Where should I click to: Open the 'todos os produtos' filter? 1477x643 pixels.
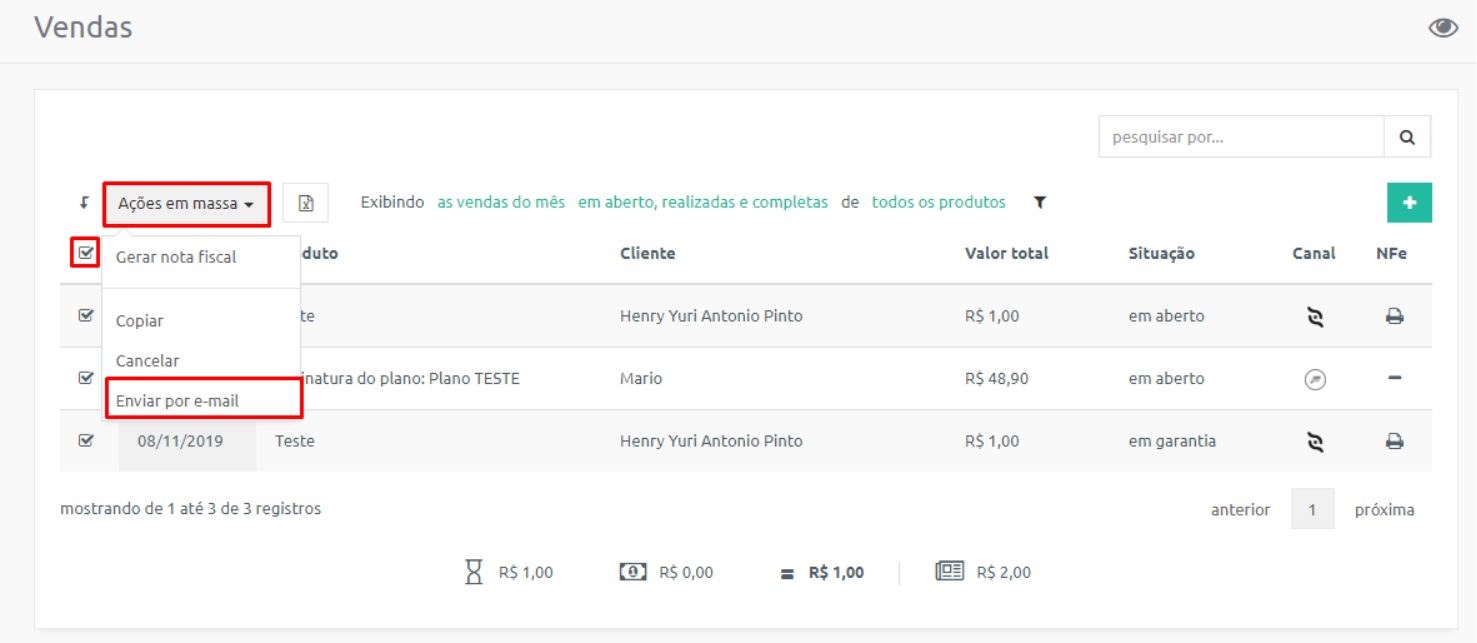point(939,202)
